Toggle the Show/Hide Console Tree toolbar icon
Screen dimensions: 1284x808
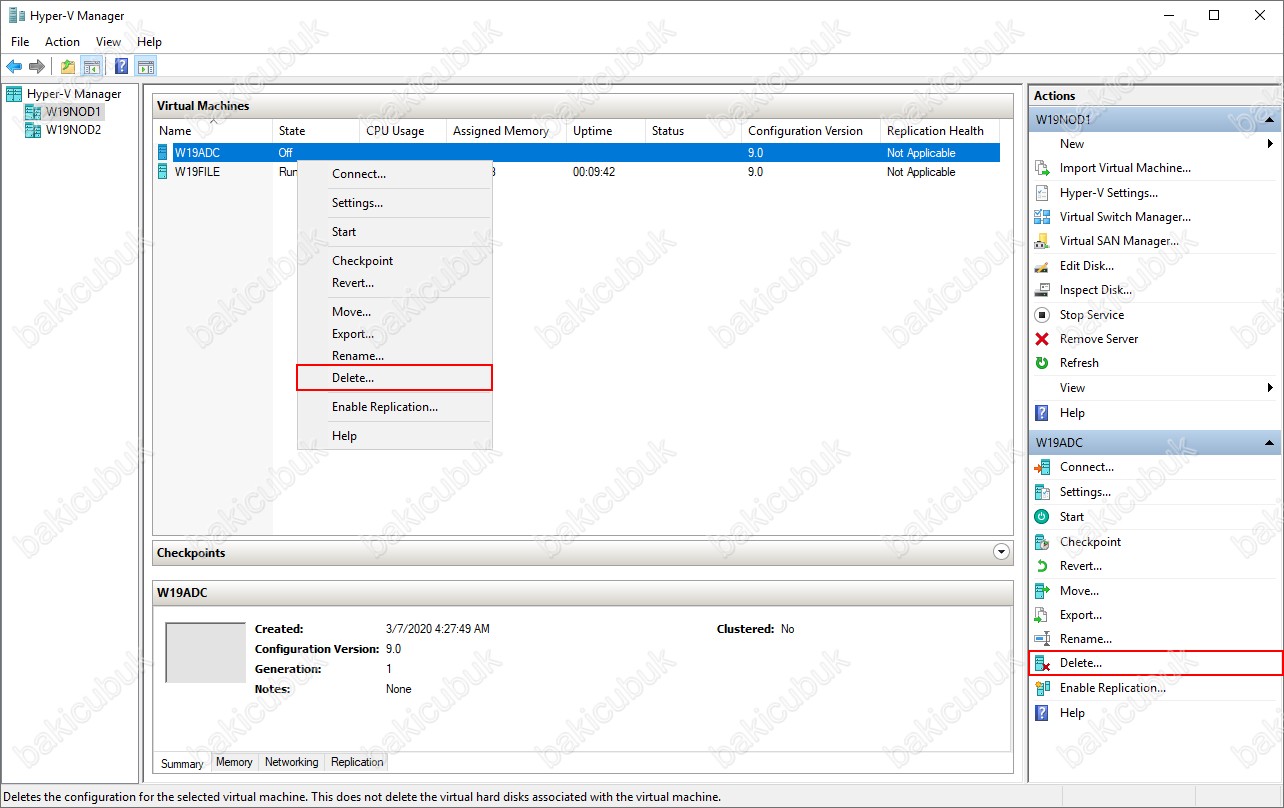point(91,67)
